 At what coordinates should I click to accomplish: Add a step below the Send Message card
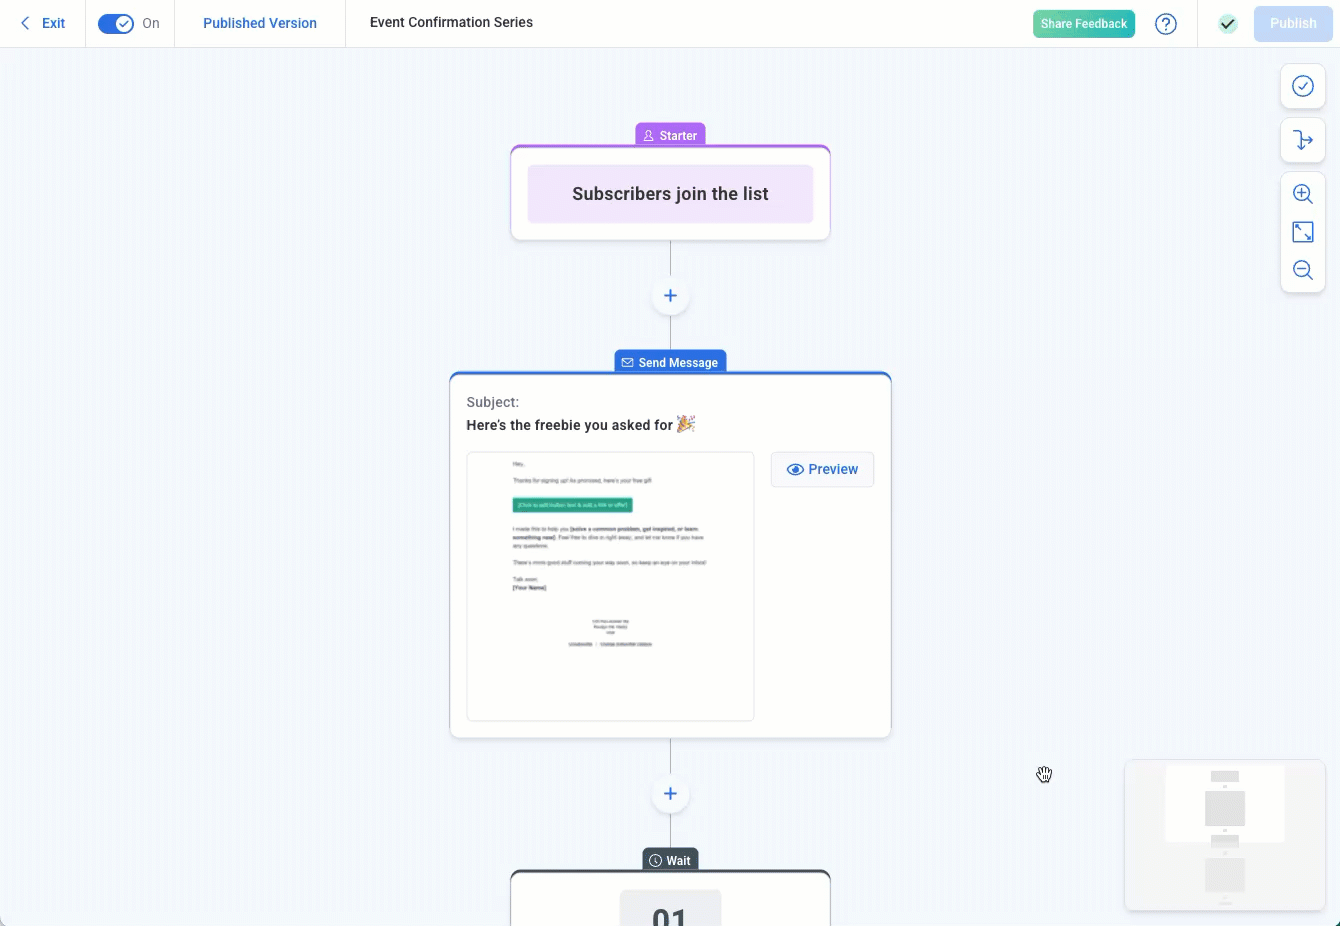click(670, 794)
